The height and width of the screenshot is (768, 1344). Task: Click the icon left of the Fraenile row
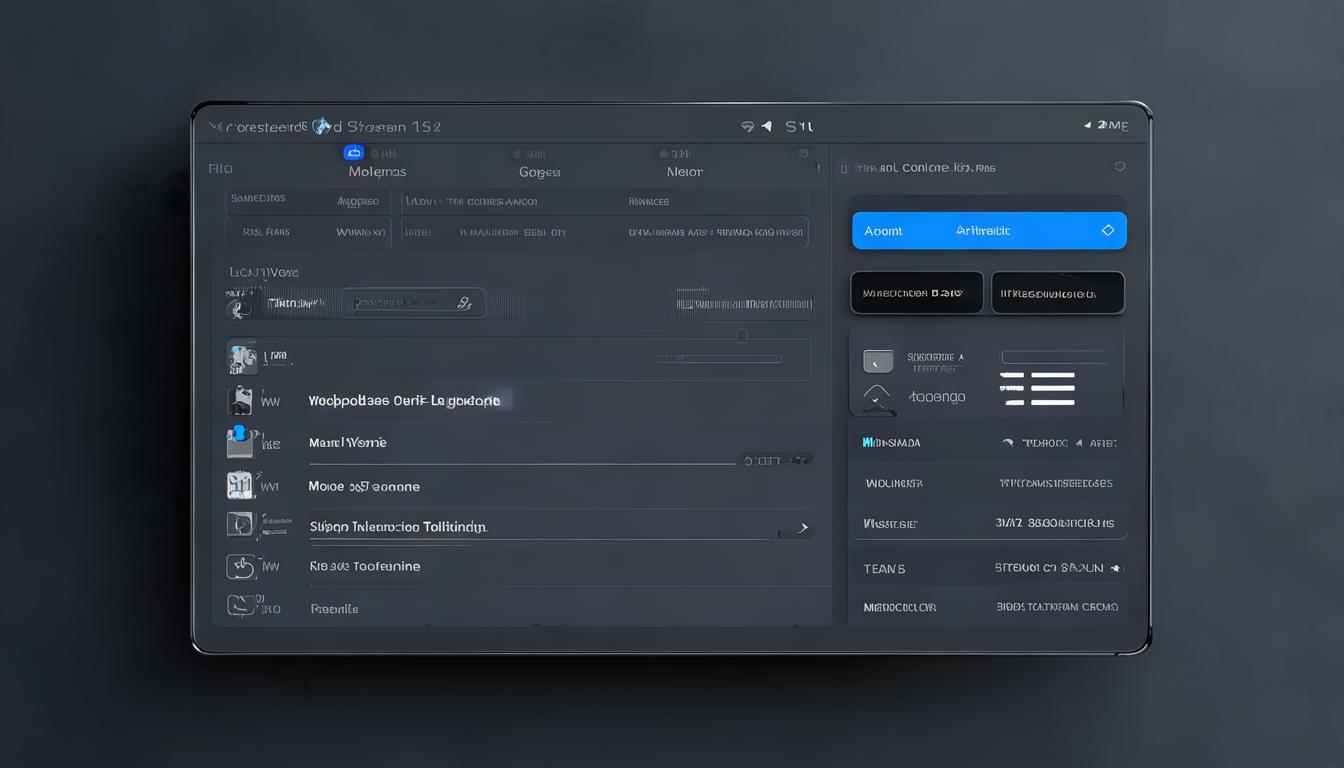[x=240, y=605]
